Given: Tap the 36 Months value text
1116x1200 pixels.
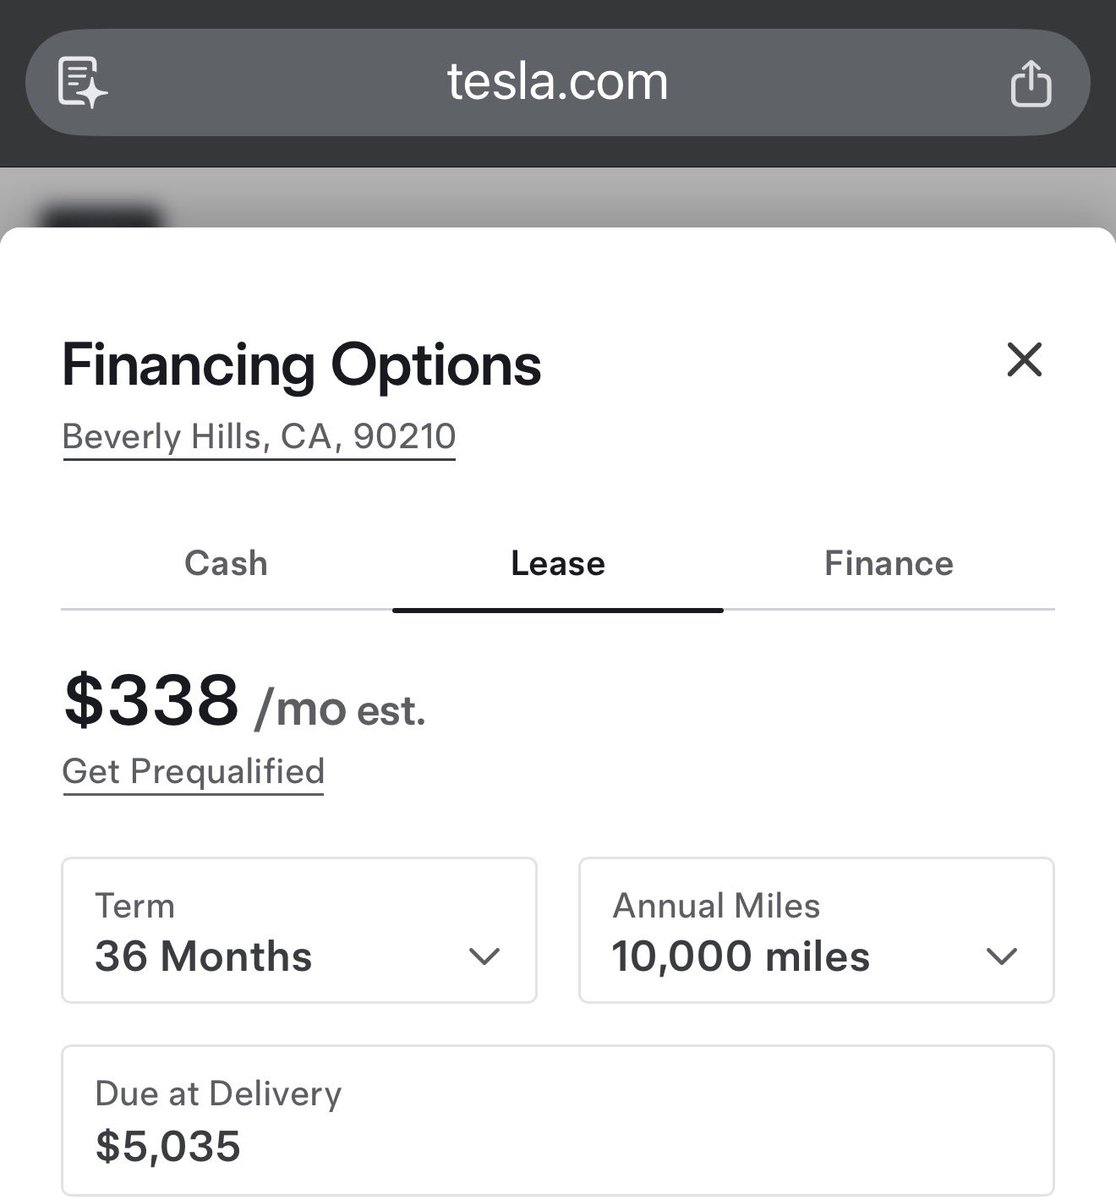Looking at the screenshot, I should pyautogui.click(x=204, y=957).
